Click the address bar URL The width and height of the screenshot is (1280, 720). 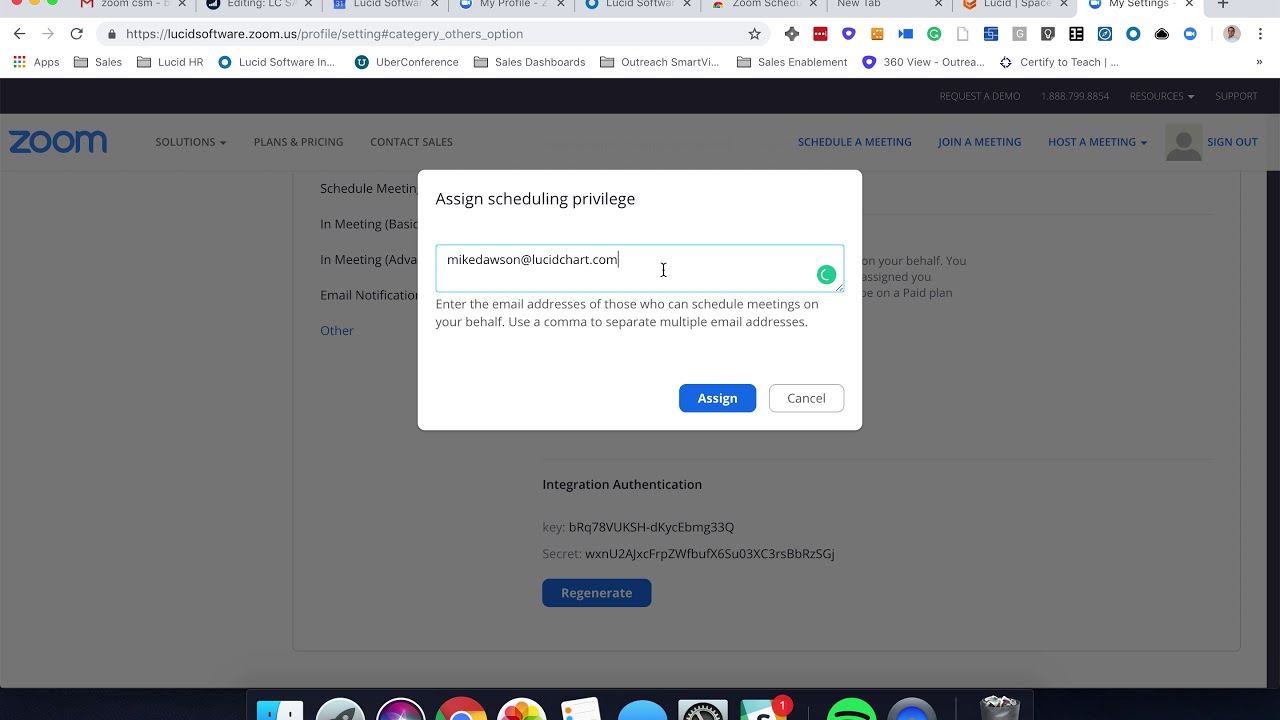[x=324, y=34]
